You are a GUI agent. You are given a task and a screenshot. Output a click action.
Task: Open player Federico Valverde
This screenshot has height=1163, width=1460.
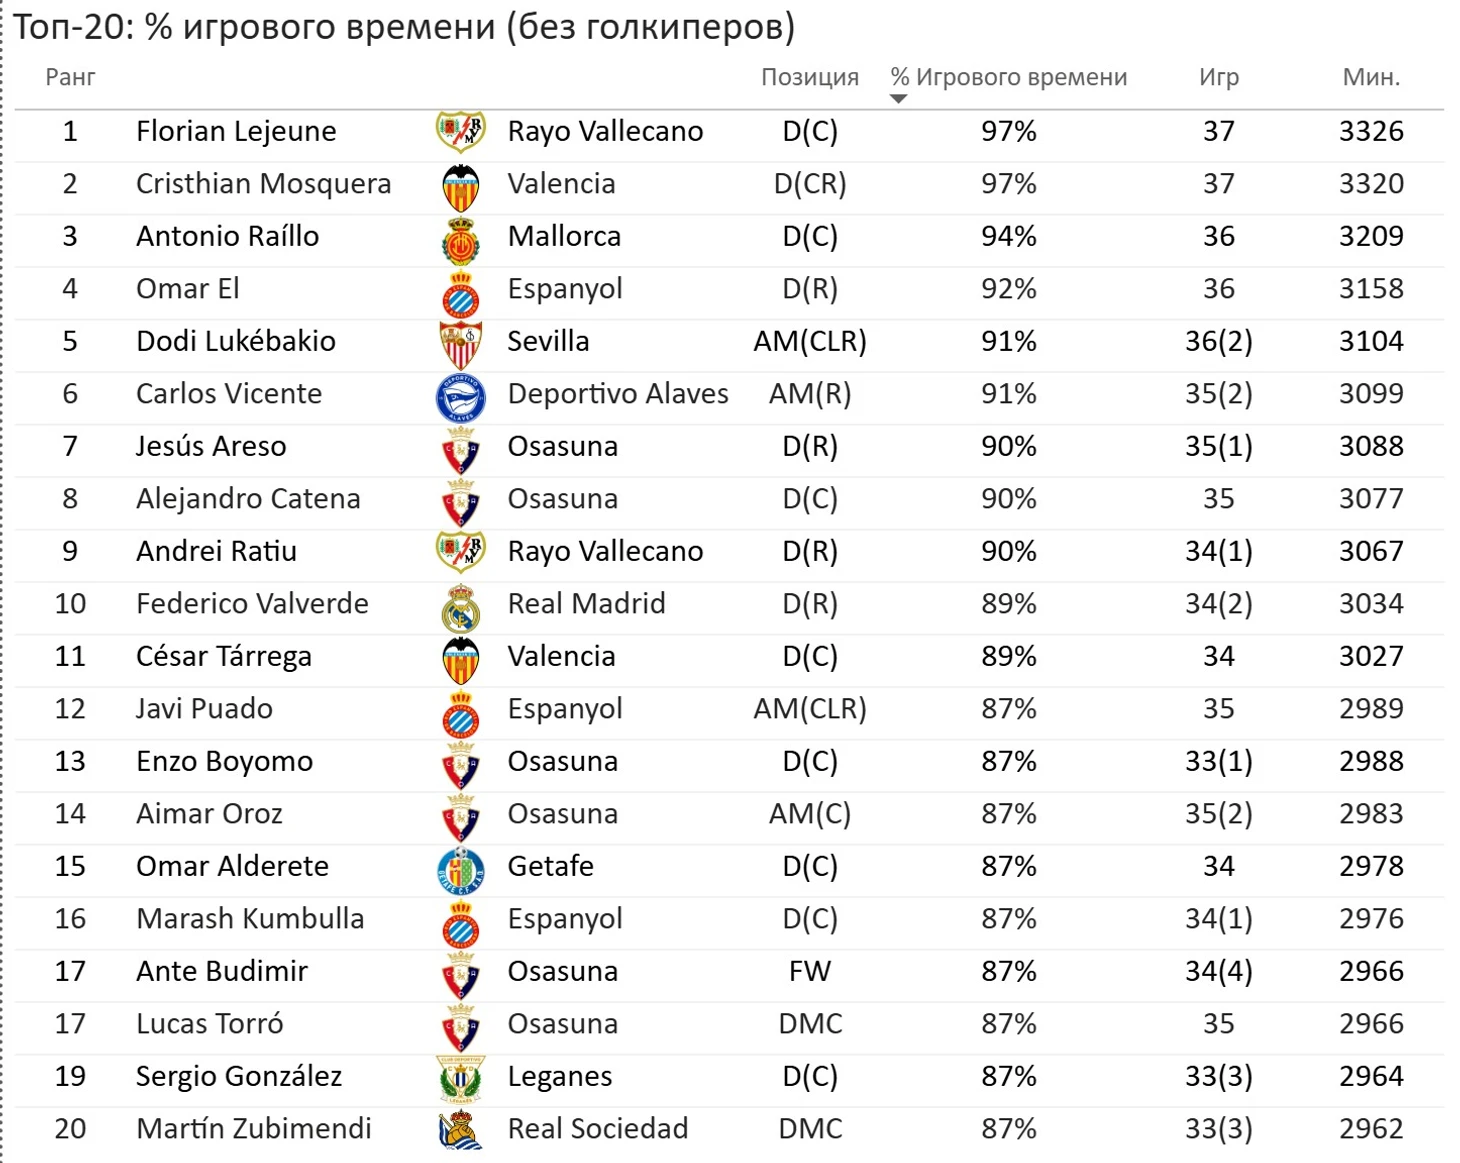pos(252,604)
